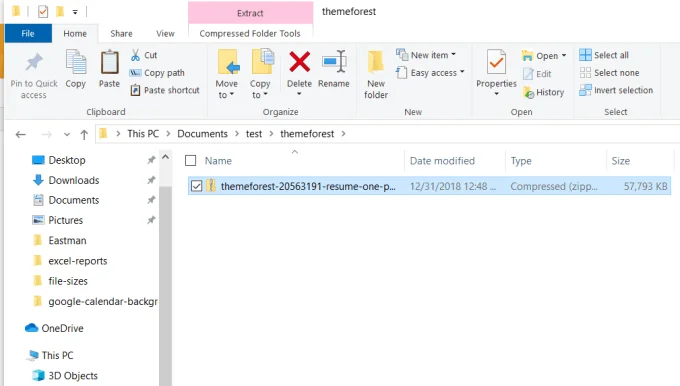Open the Eastman folder in sidebar
Image resolution: width=680 pixels, height=386 pixels.
tap(60, 240)
